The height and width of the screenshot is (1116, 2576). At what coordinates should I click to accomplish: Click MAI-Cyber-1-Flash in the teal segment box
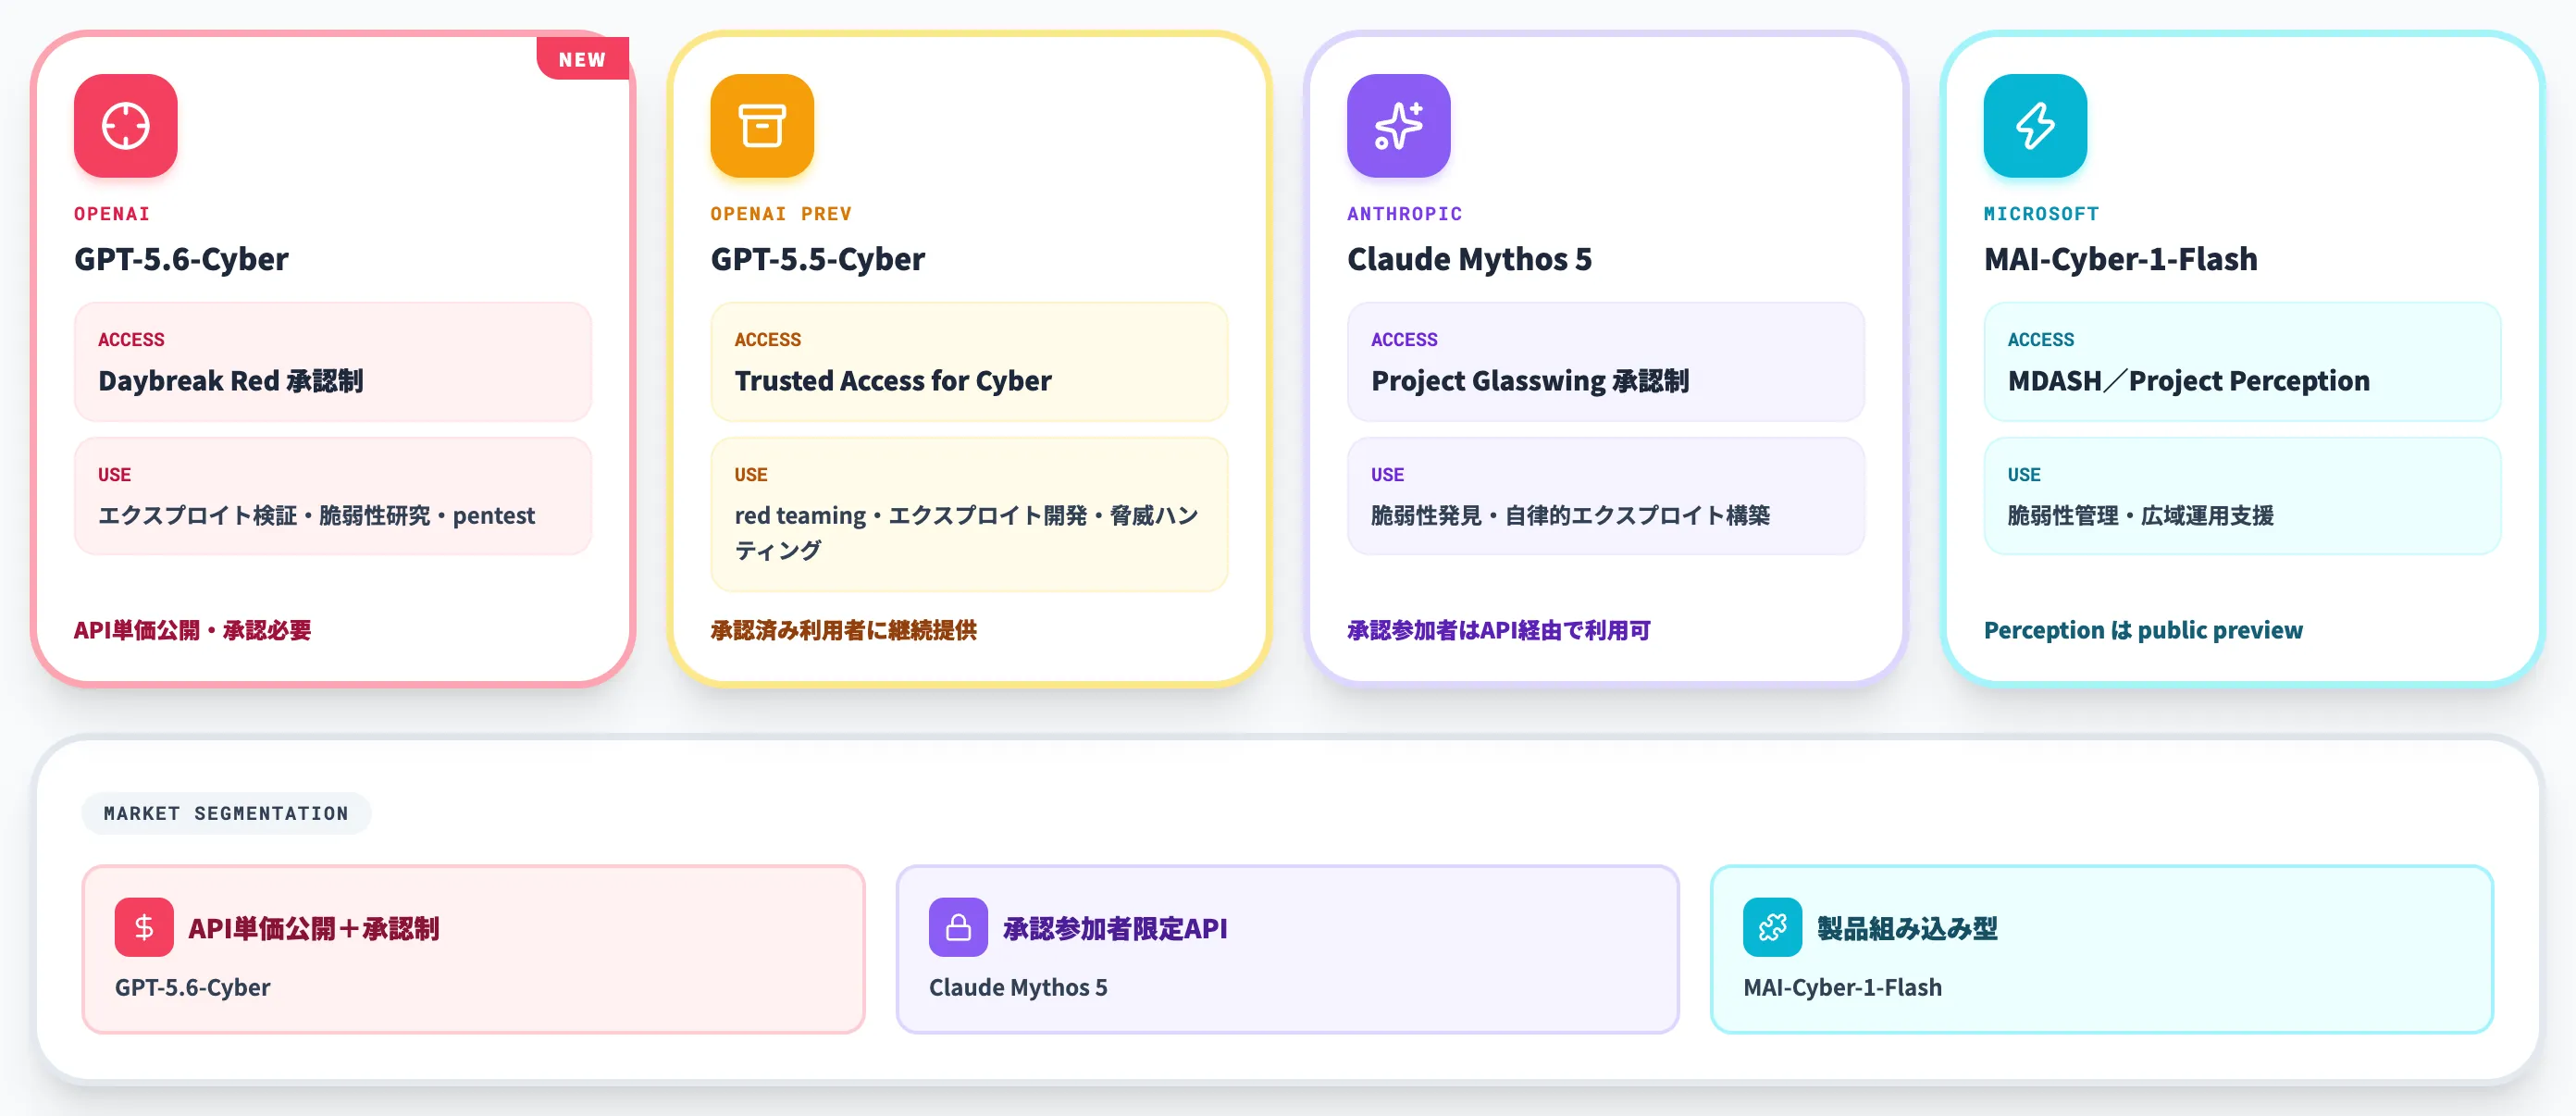(1842, 987)
